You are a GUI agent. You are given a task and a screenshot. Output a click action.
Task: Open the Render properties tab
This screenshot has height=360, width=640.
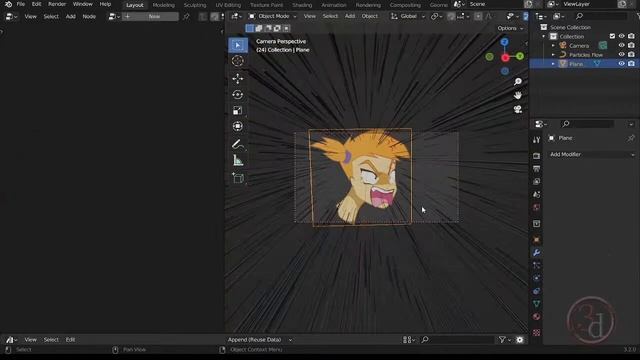point(536,156)
